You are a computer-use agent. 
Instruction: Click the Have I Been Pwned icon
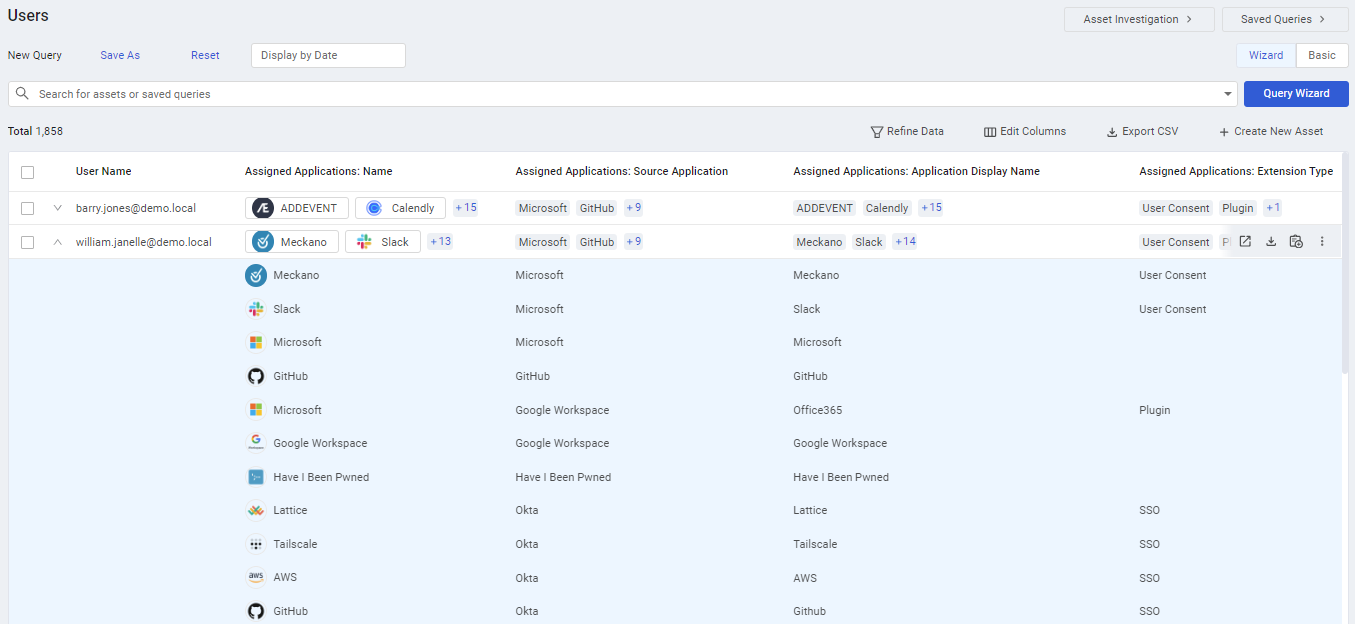256,477
